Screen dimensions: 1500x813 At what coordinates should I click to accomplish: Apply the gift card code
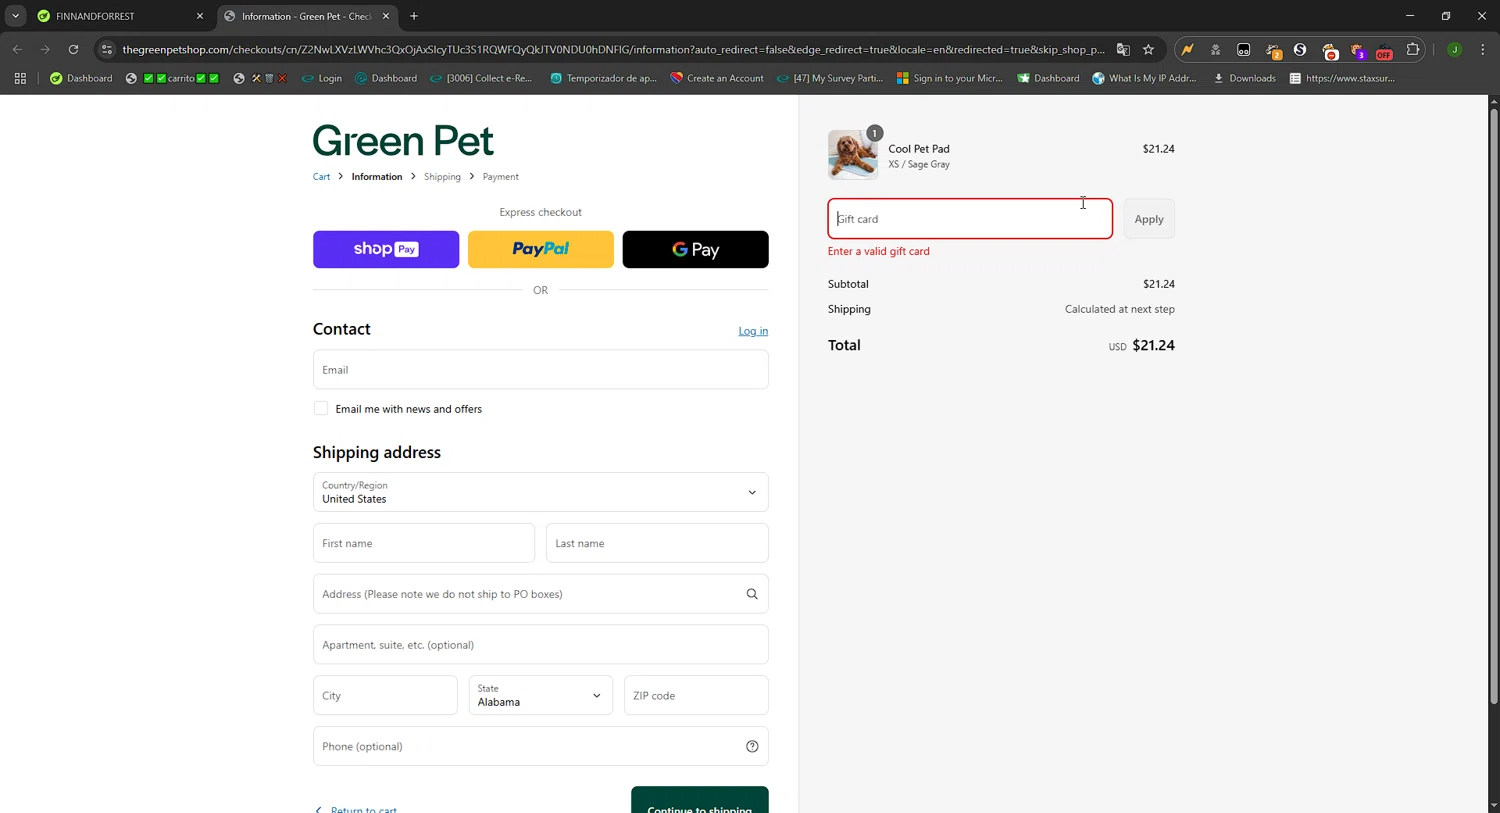click(x=1149, y=219)
